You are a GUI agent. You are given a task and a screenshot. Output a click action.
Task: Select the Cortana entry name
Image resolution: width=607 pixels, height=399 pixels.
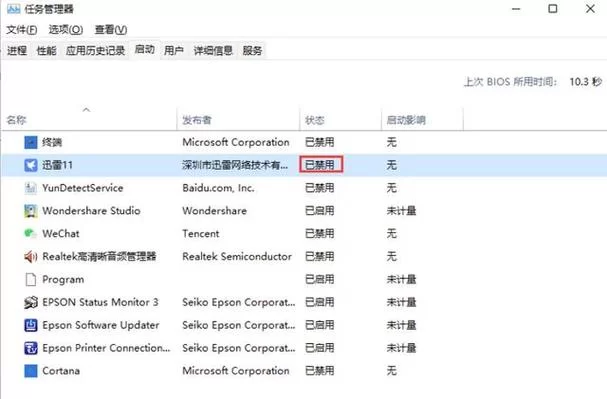coord(61,371)
